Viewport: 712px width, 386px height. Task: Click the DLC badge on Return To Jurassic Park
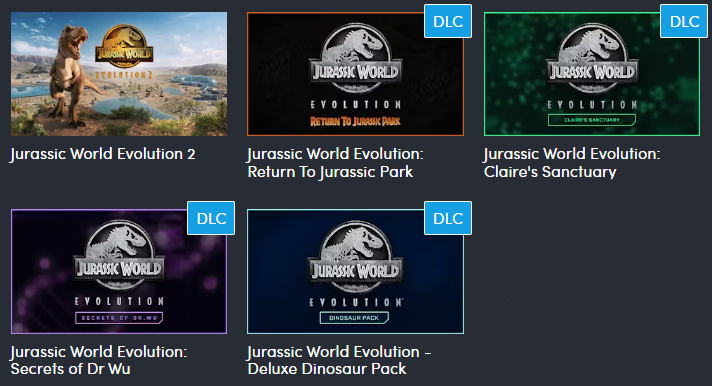[x=448, y=21]
